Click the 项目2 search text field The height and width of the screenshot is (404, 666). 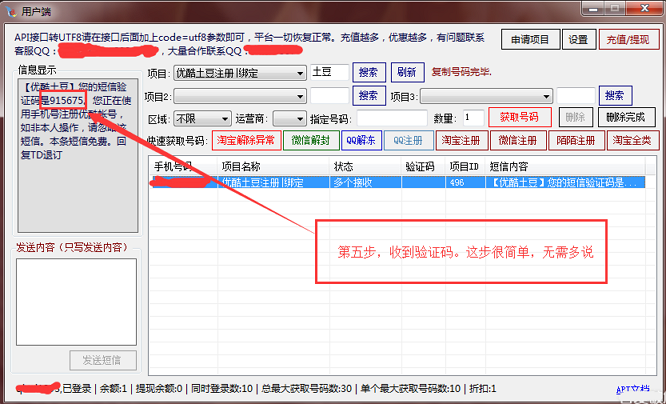point(330,96)
